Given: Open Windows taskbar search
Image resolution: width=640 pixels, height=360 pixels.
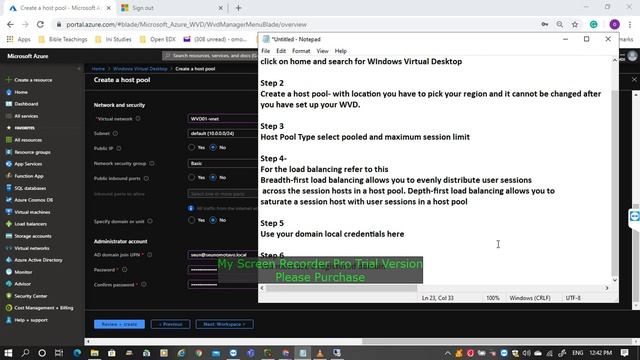Looking at the screenshot, I should [25, 353].
